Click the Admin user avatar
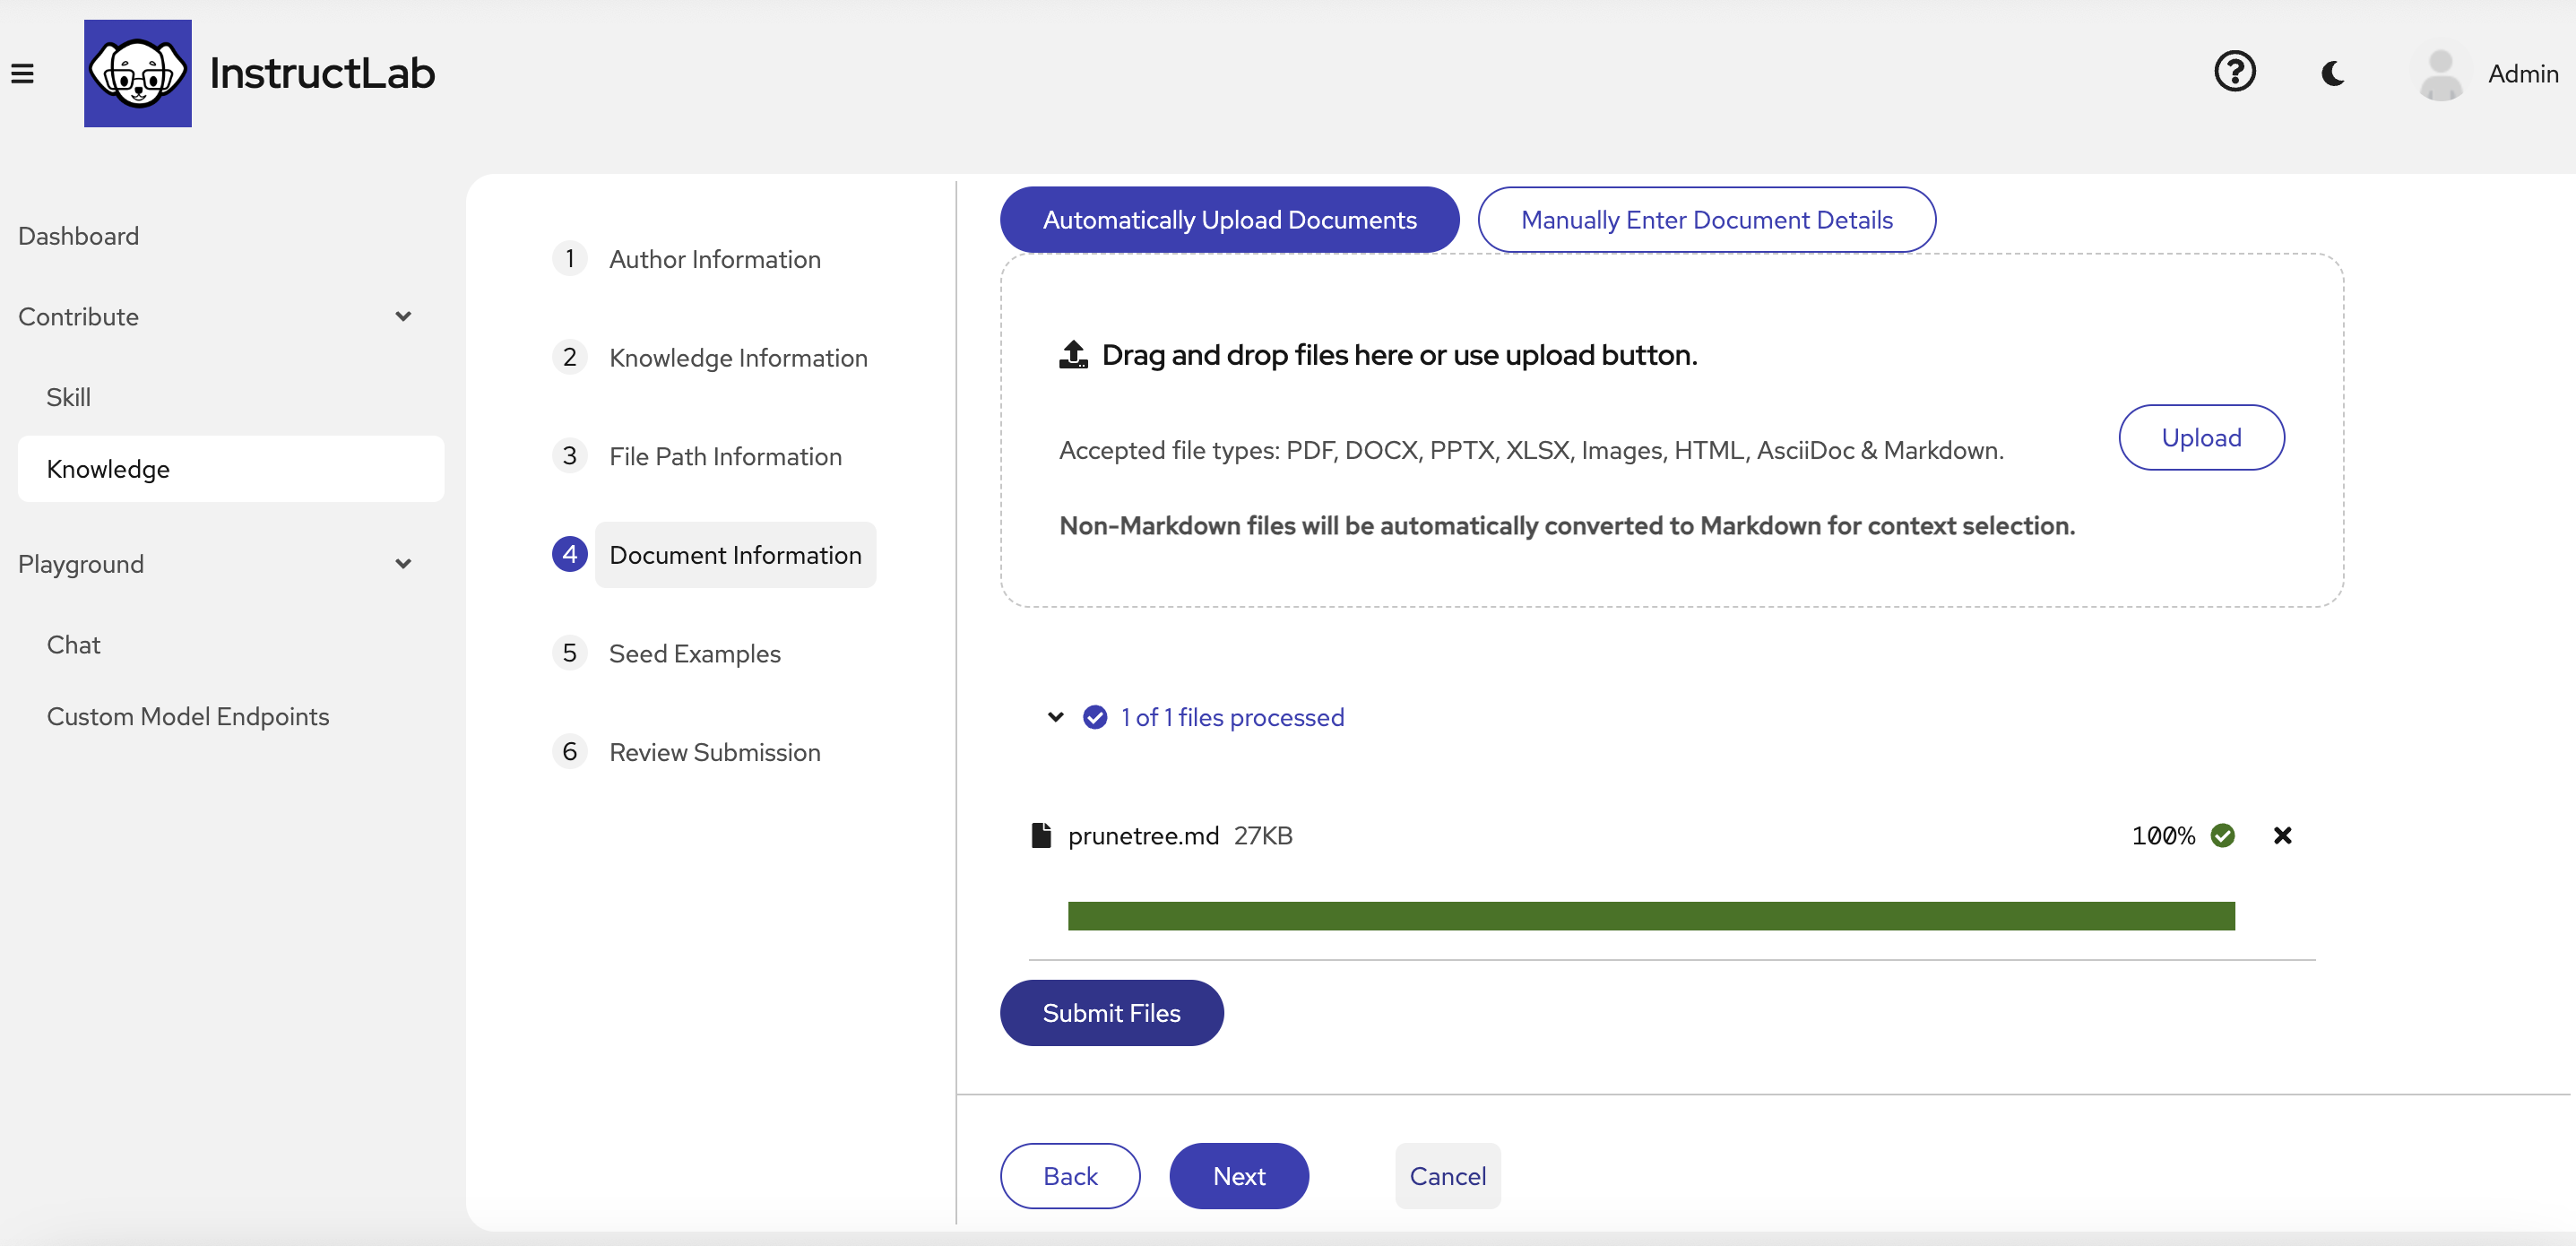Screen dimensions: 2576x1246 point(2440,73)
